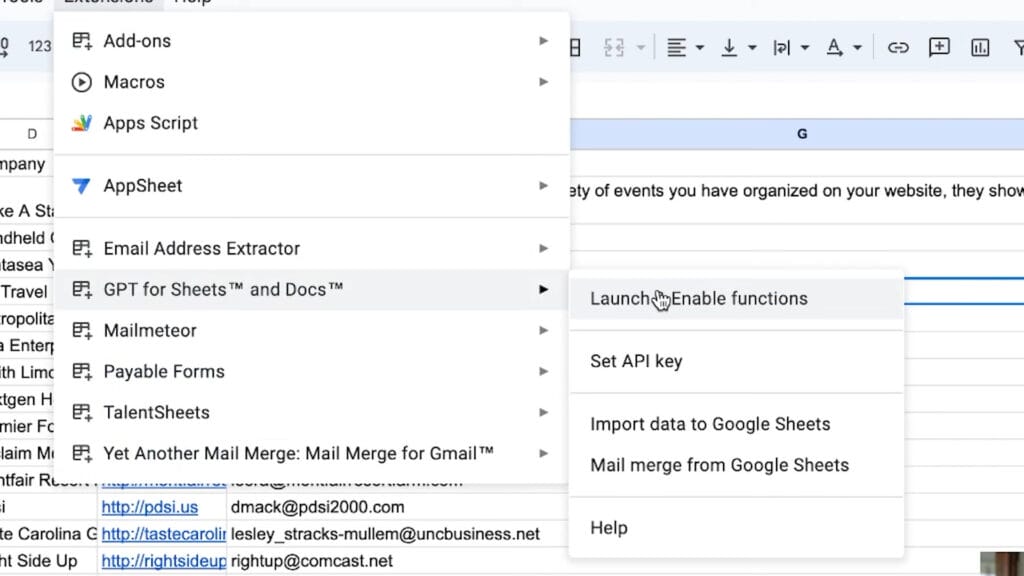Choose Set API key option
This screenshot has height=576, width=1024.
coord(737,361)
